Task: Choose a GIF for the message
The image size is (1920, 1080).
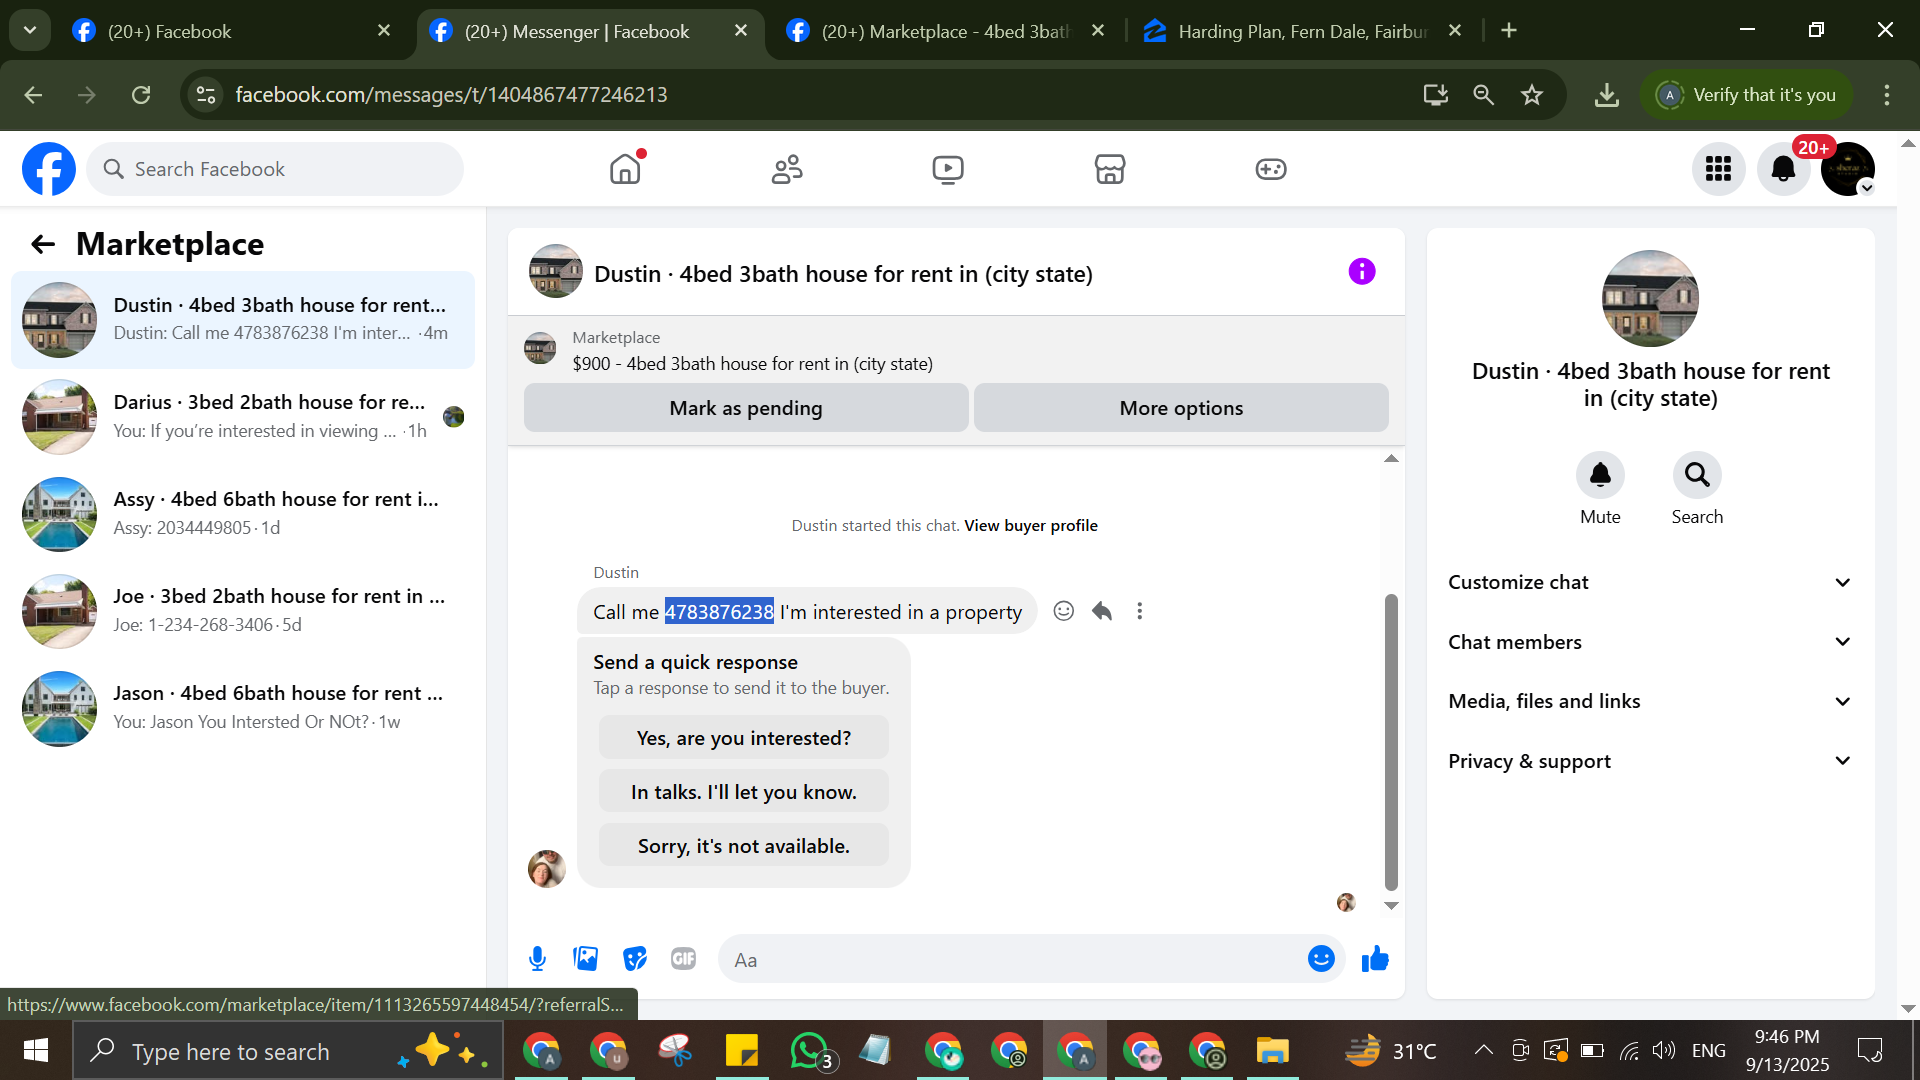Action: point(684,959)
